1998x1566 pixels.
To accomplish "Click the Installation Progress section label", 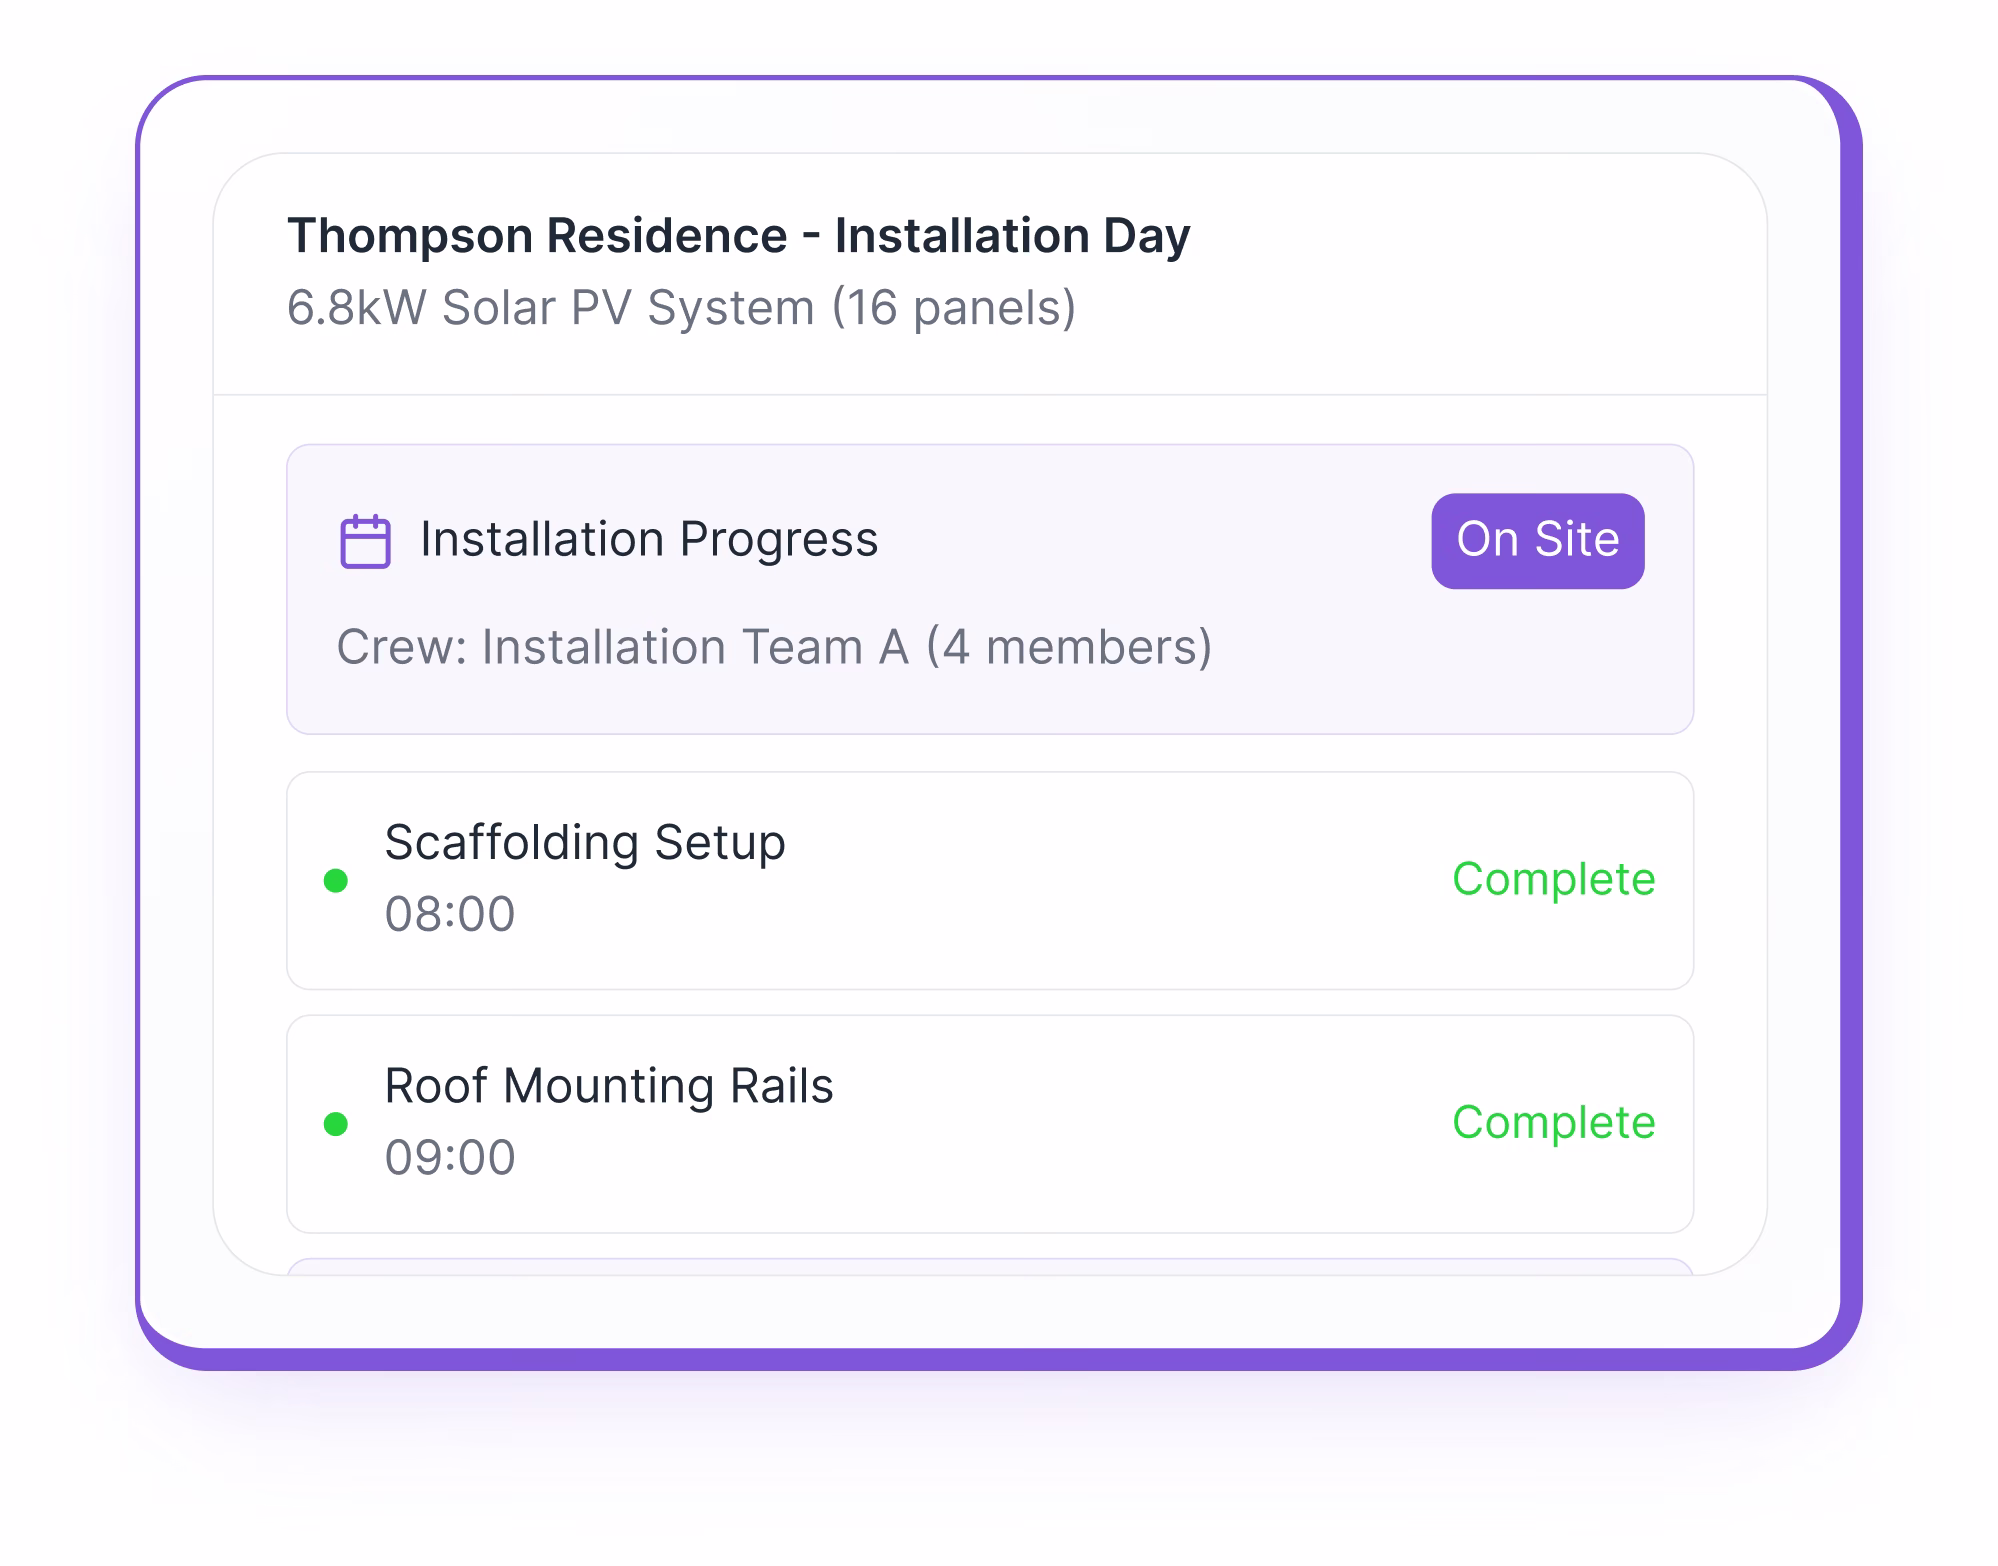I will pos(648,540).
